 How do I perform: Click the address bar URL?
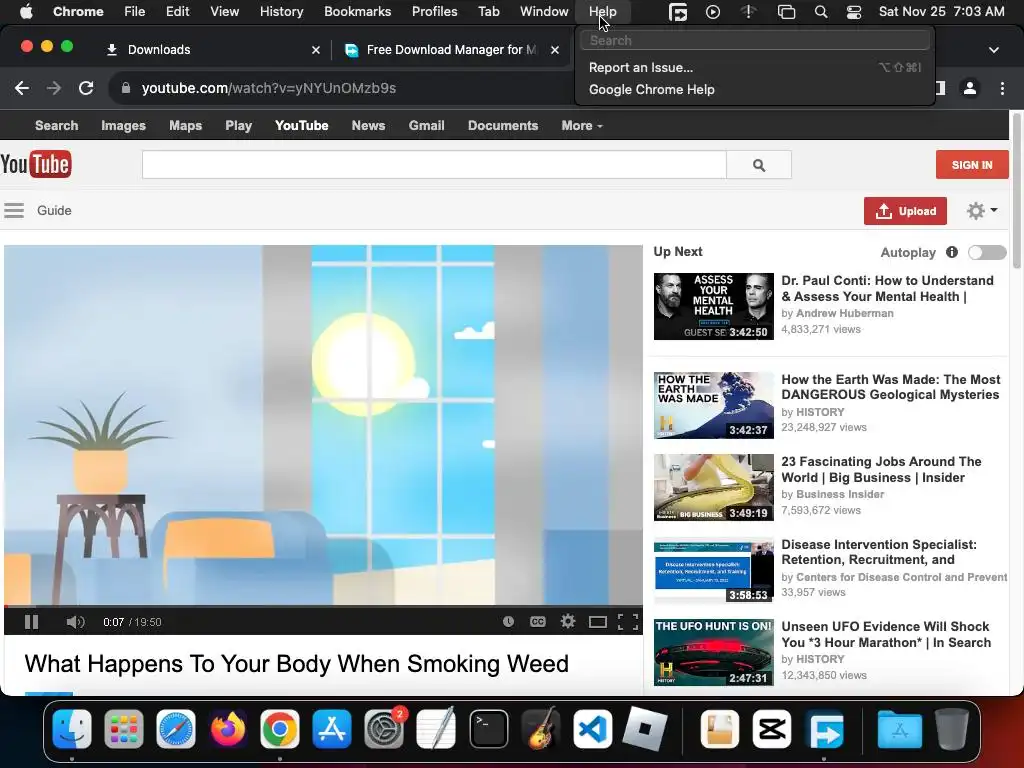pyautogui.click(x=268, y=88)
